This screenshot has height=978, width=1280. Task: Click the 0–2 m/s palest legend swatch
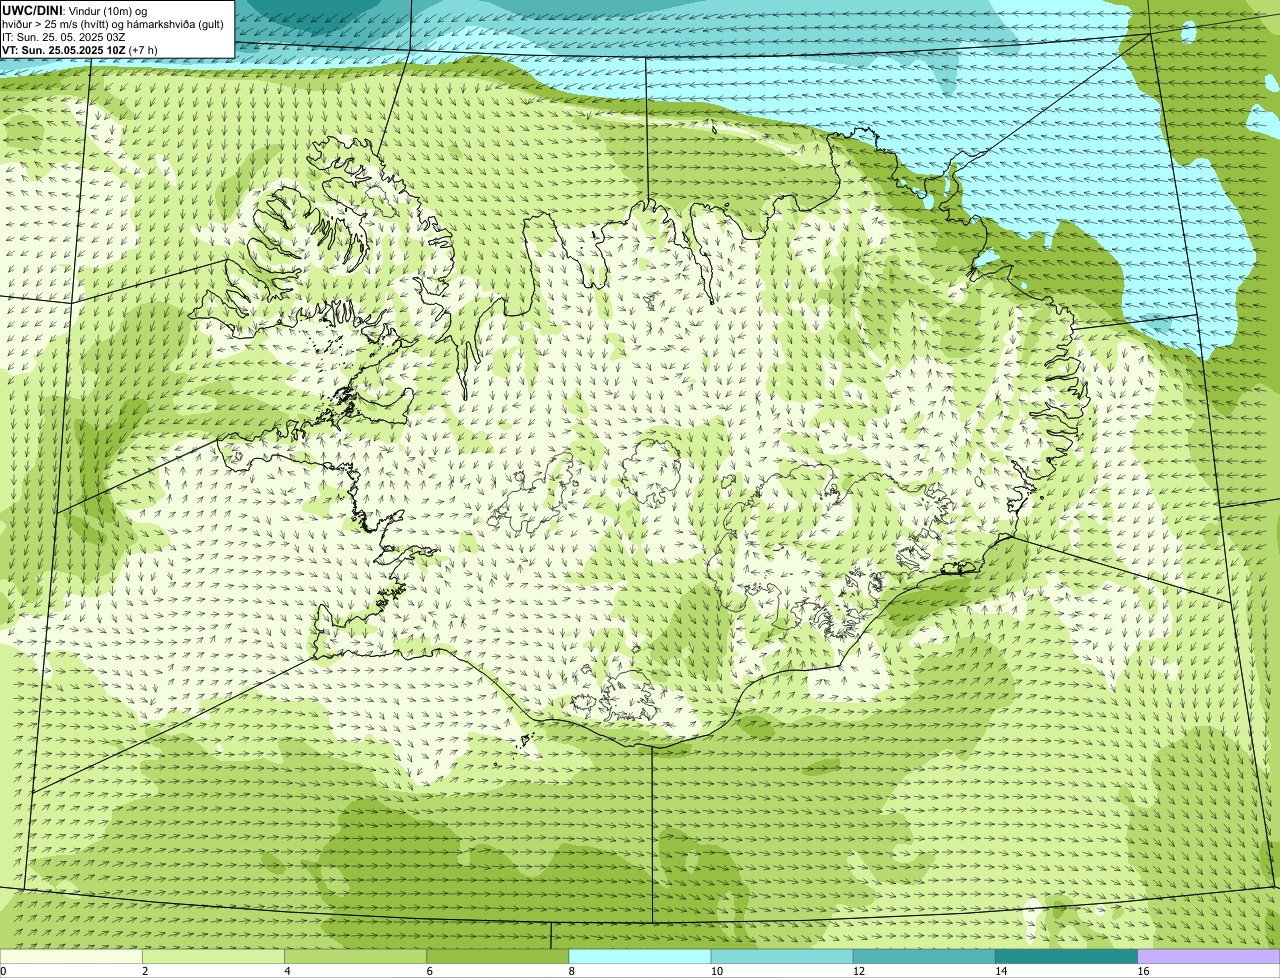[71, 956]
